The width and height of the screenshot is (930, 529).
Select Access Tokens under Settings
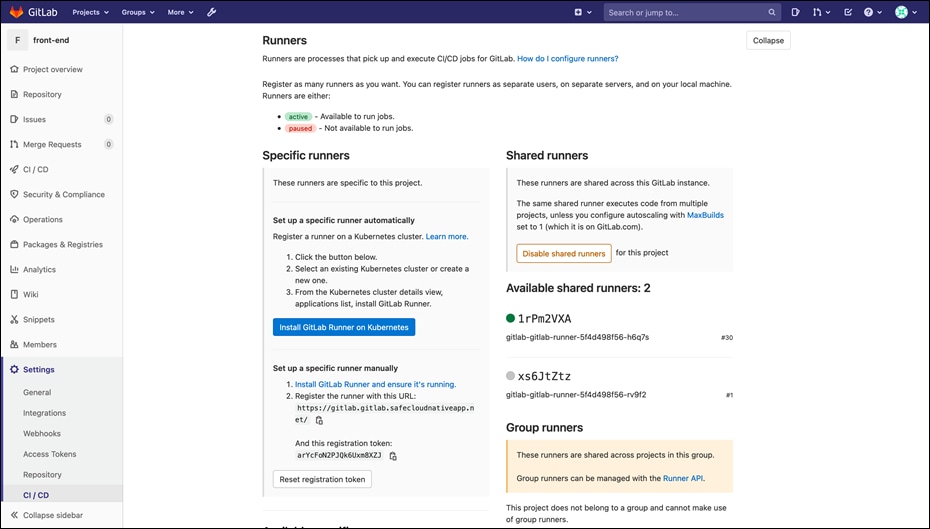click(50, 454)
